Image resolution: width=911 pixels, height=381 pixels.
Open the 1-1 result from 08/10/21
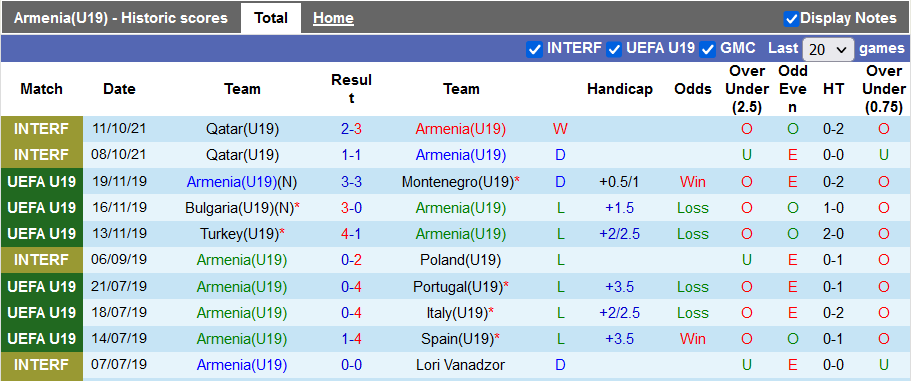(352, 155)
